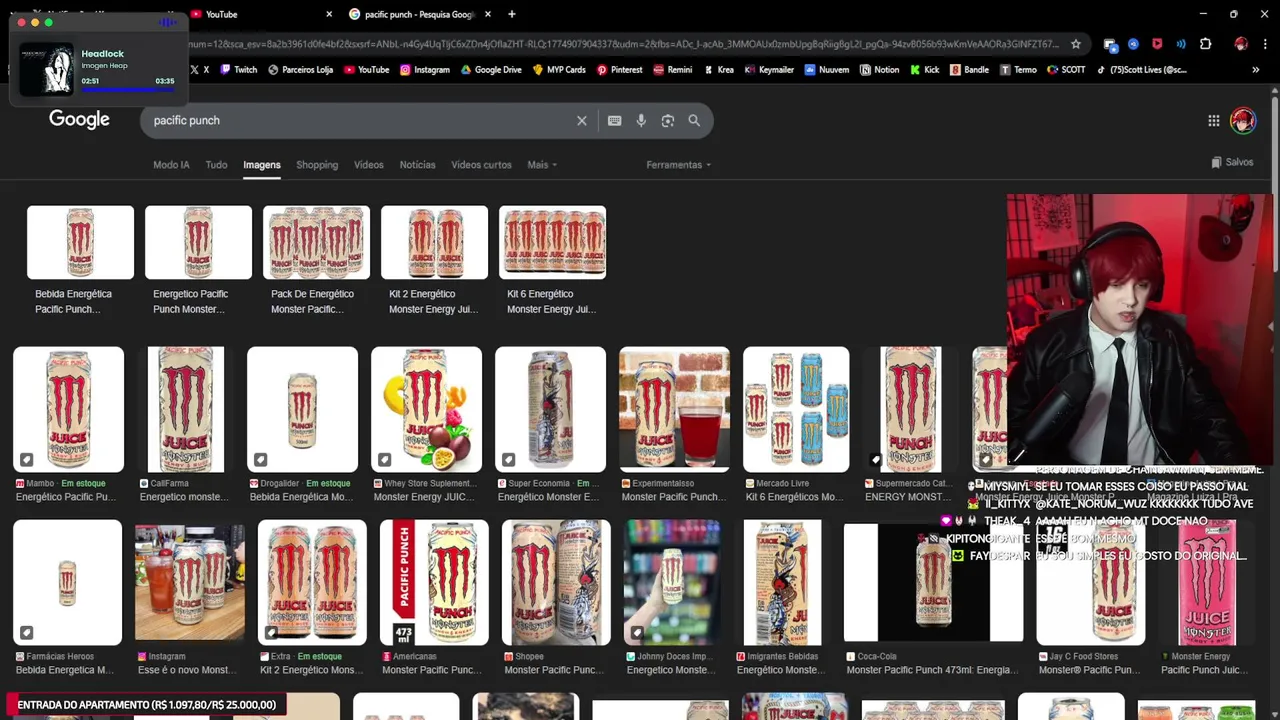Open Salvos saved items
Screen dimensions: 1280x720
(1231, 162)
